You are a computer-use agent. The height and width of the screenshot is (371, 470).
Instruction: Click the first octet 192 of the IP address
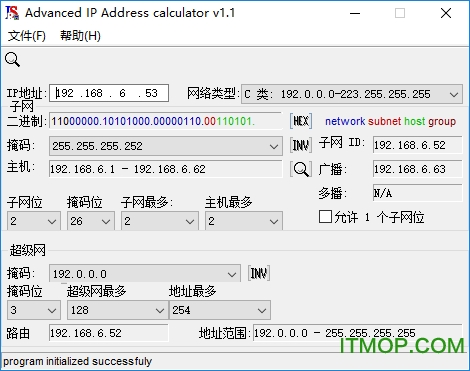(65, 93)
